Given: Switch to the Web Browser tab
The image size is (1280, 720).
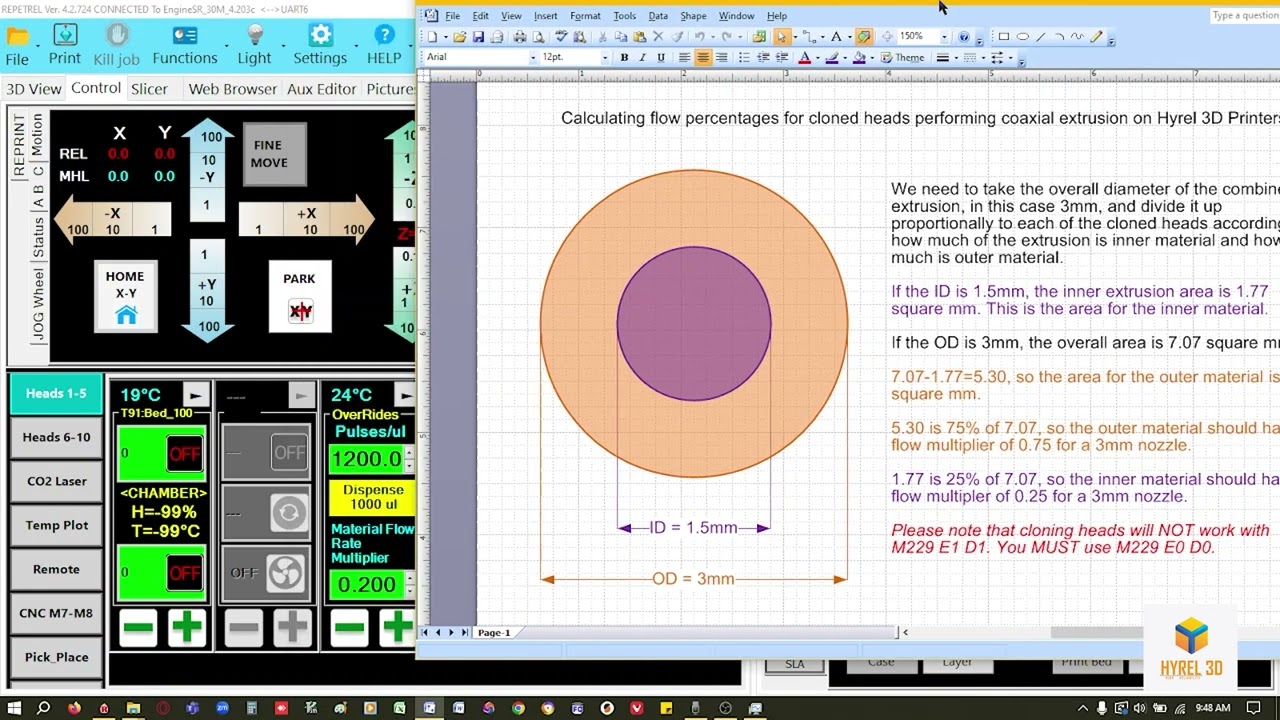Looking at the screenshot, I should tap(232, 89).
